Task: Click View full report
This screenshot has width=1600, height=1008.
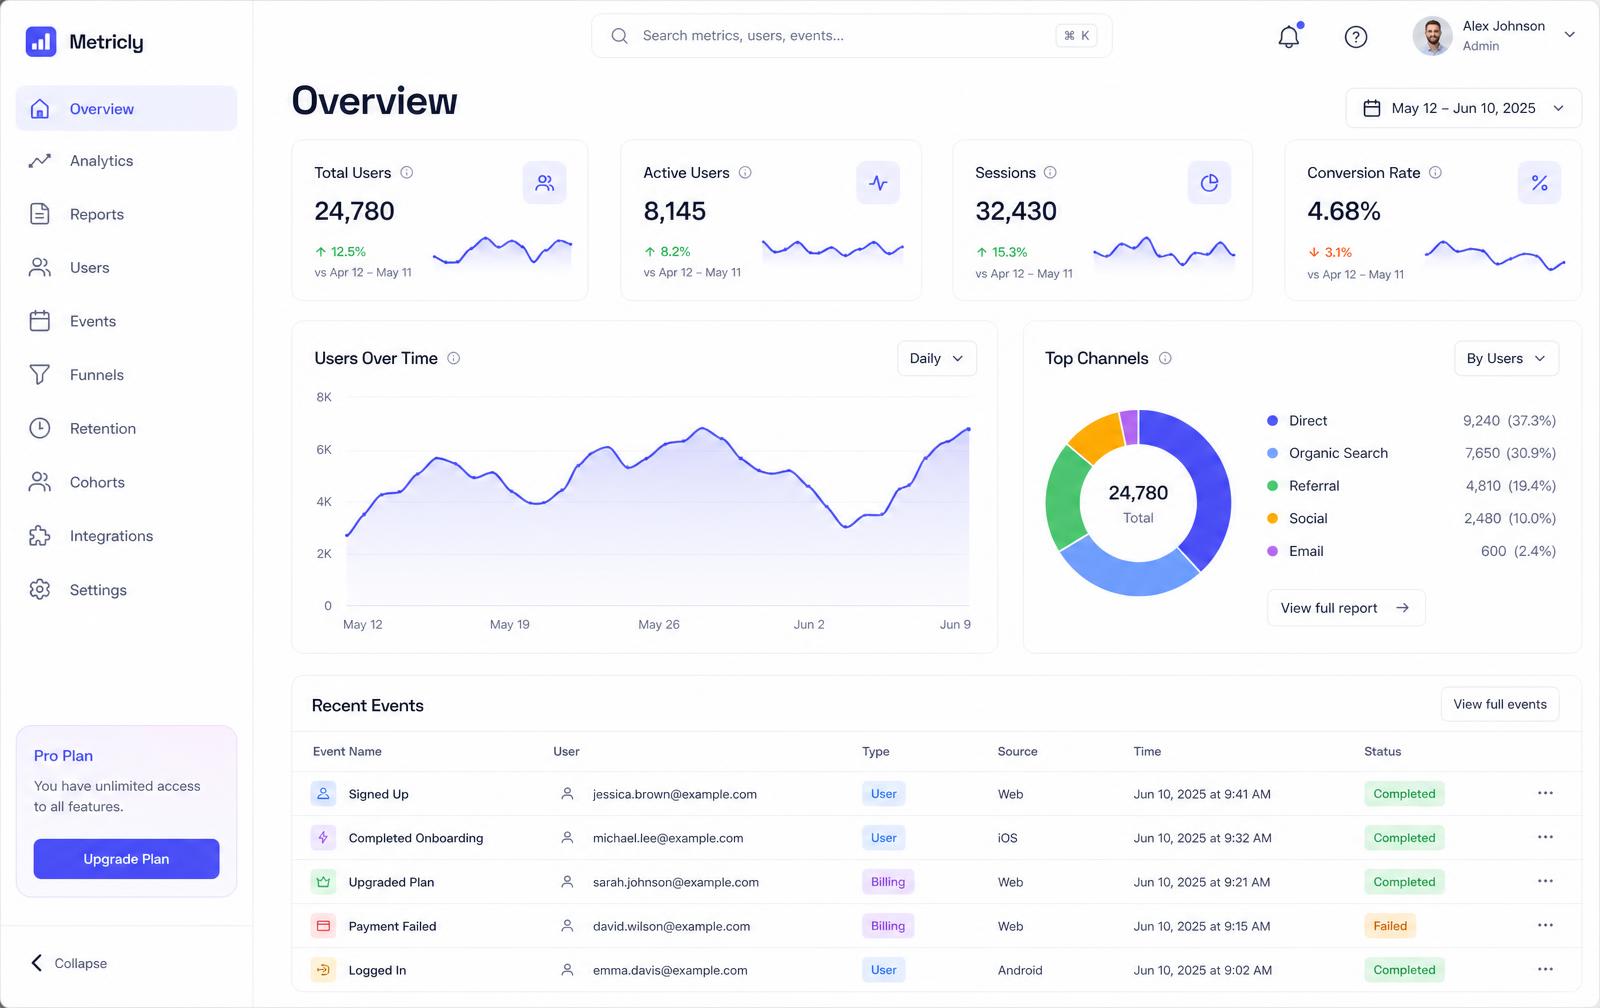Action: [x=1346, y=608]
